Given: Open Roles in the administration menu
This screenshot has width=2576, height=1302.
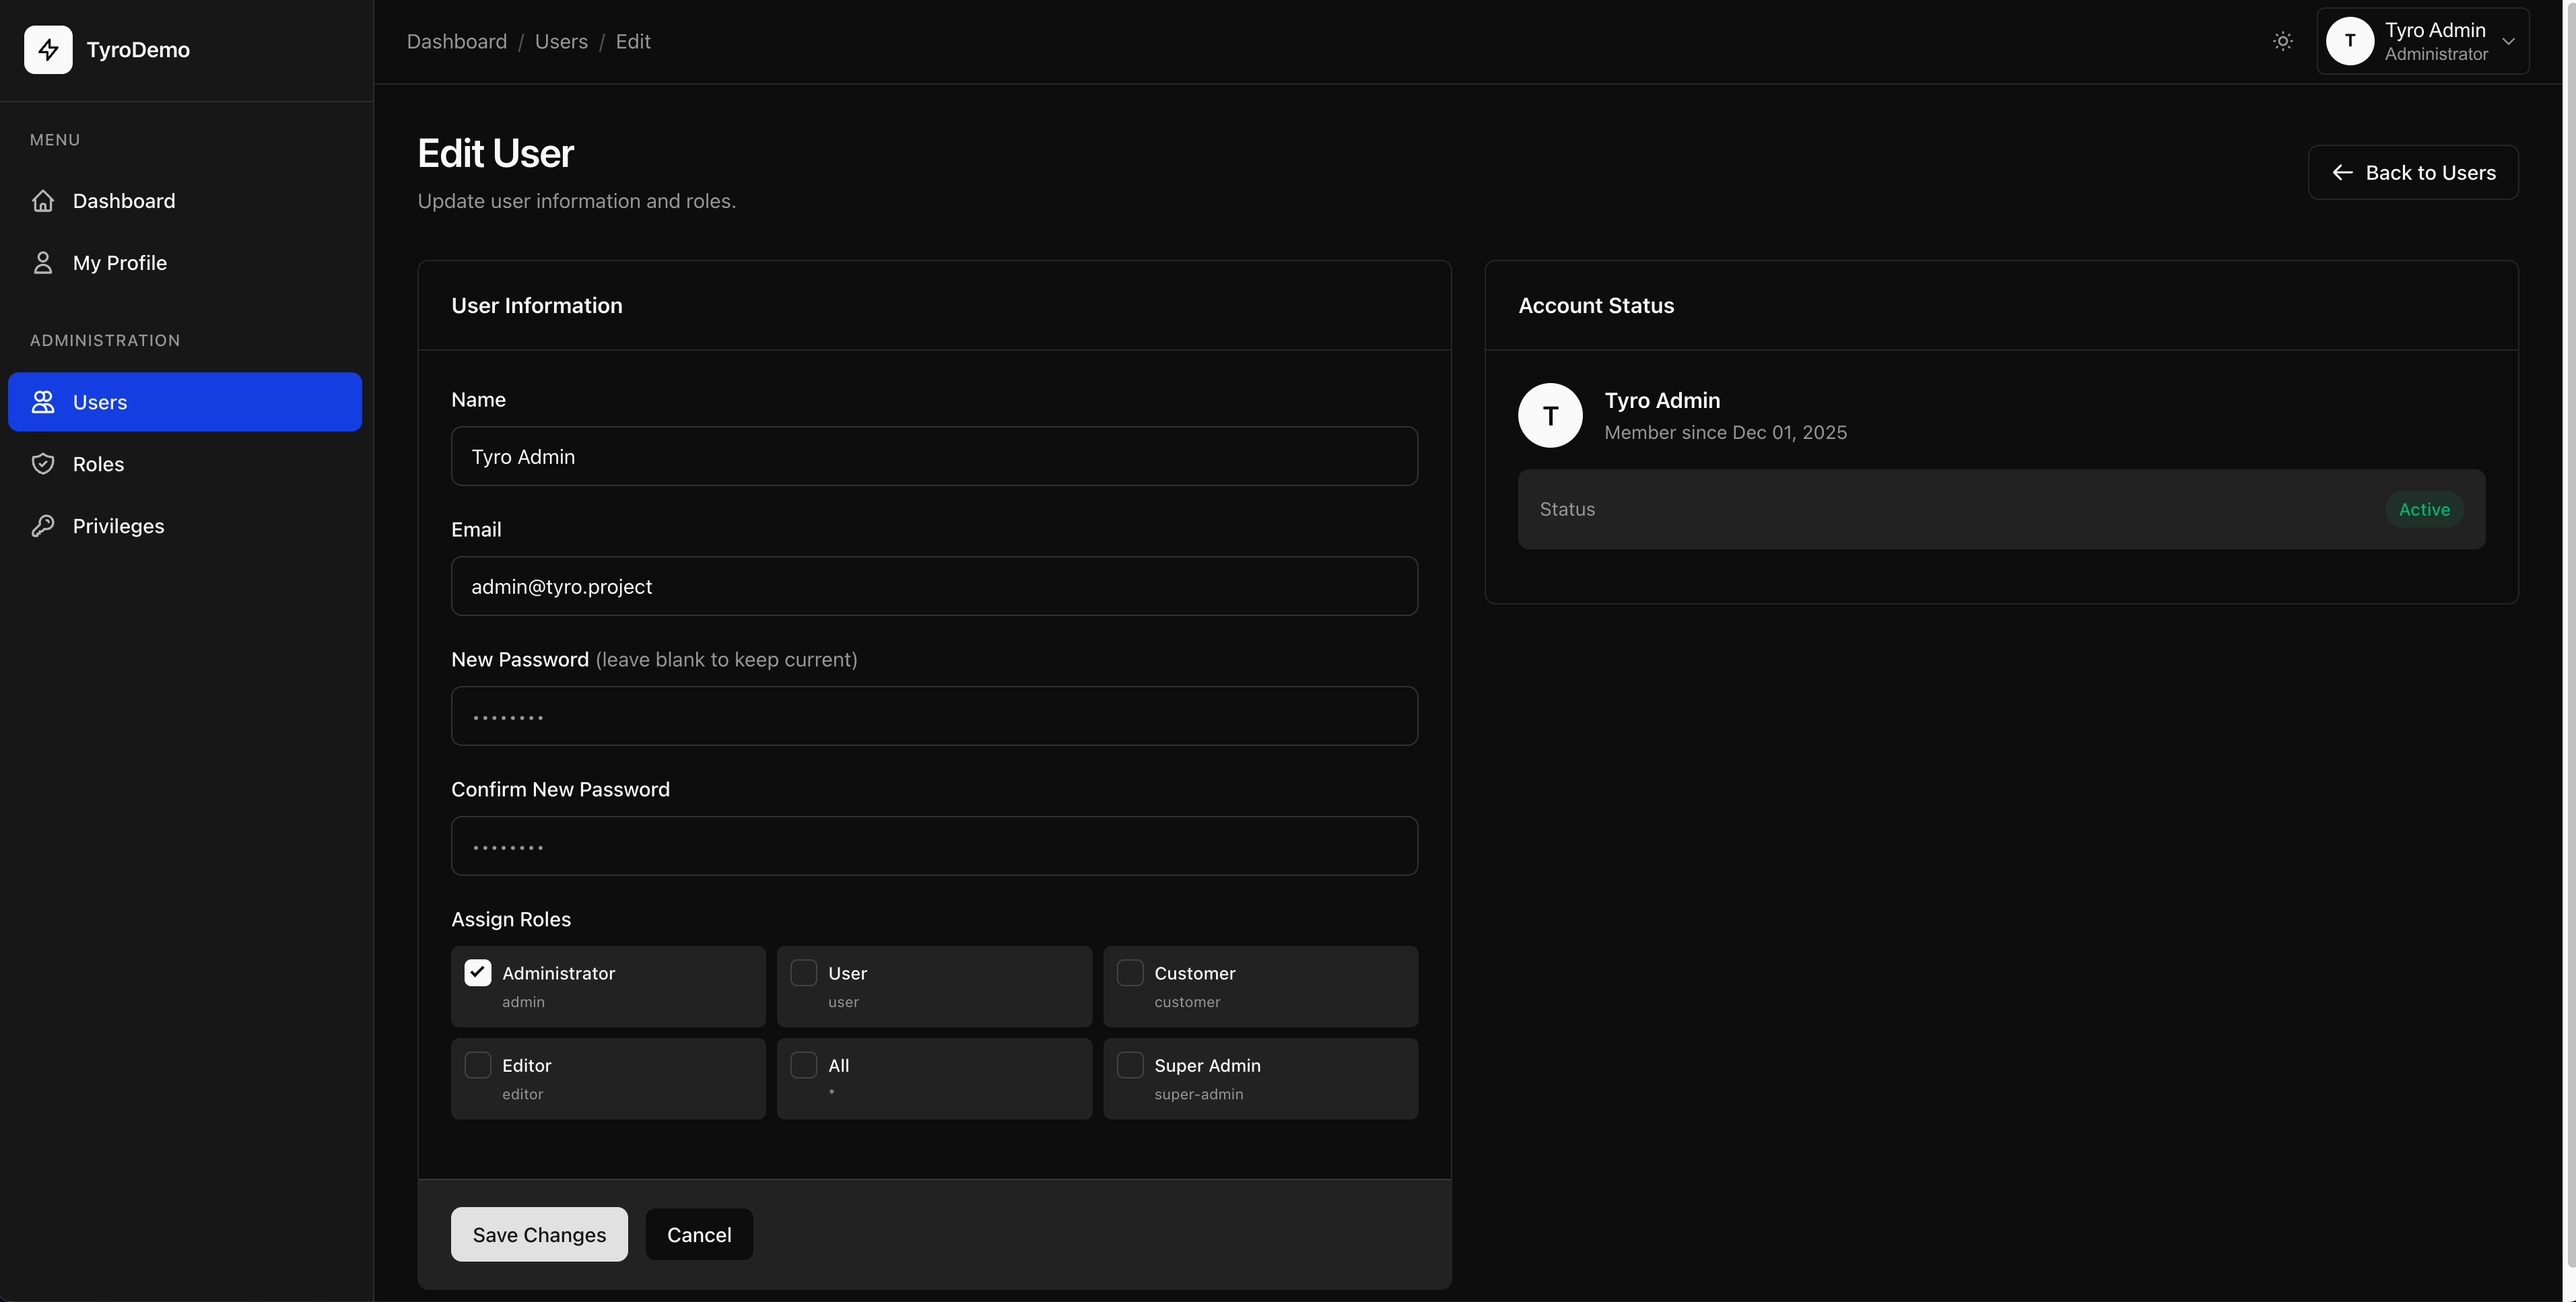Looking at the screenshot, I should tap(98, 464).
